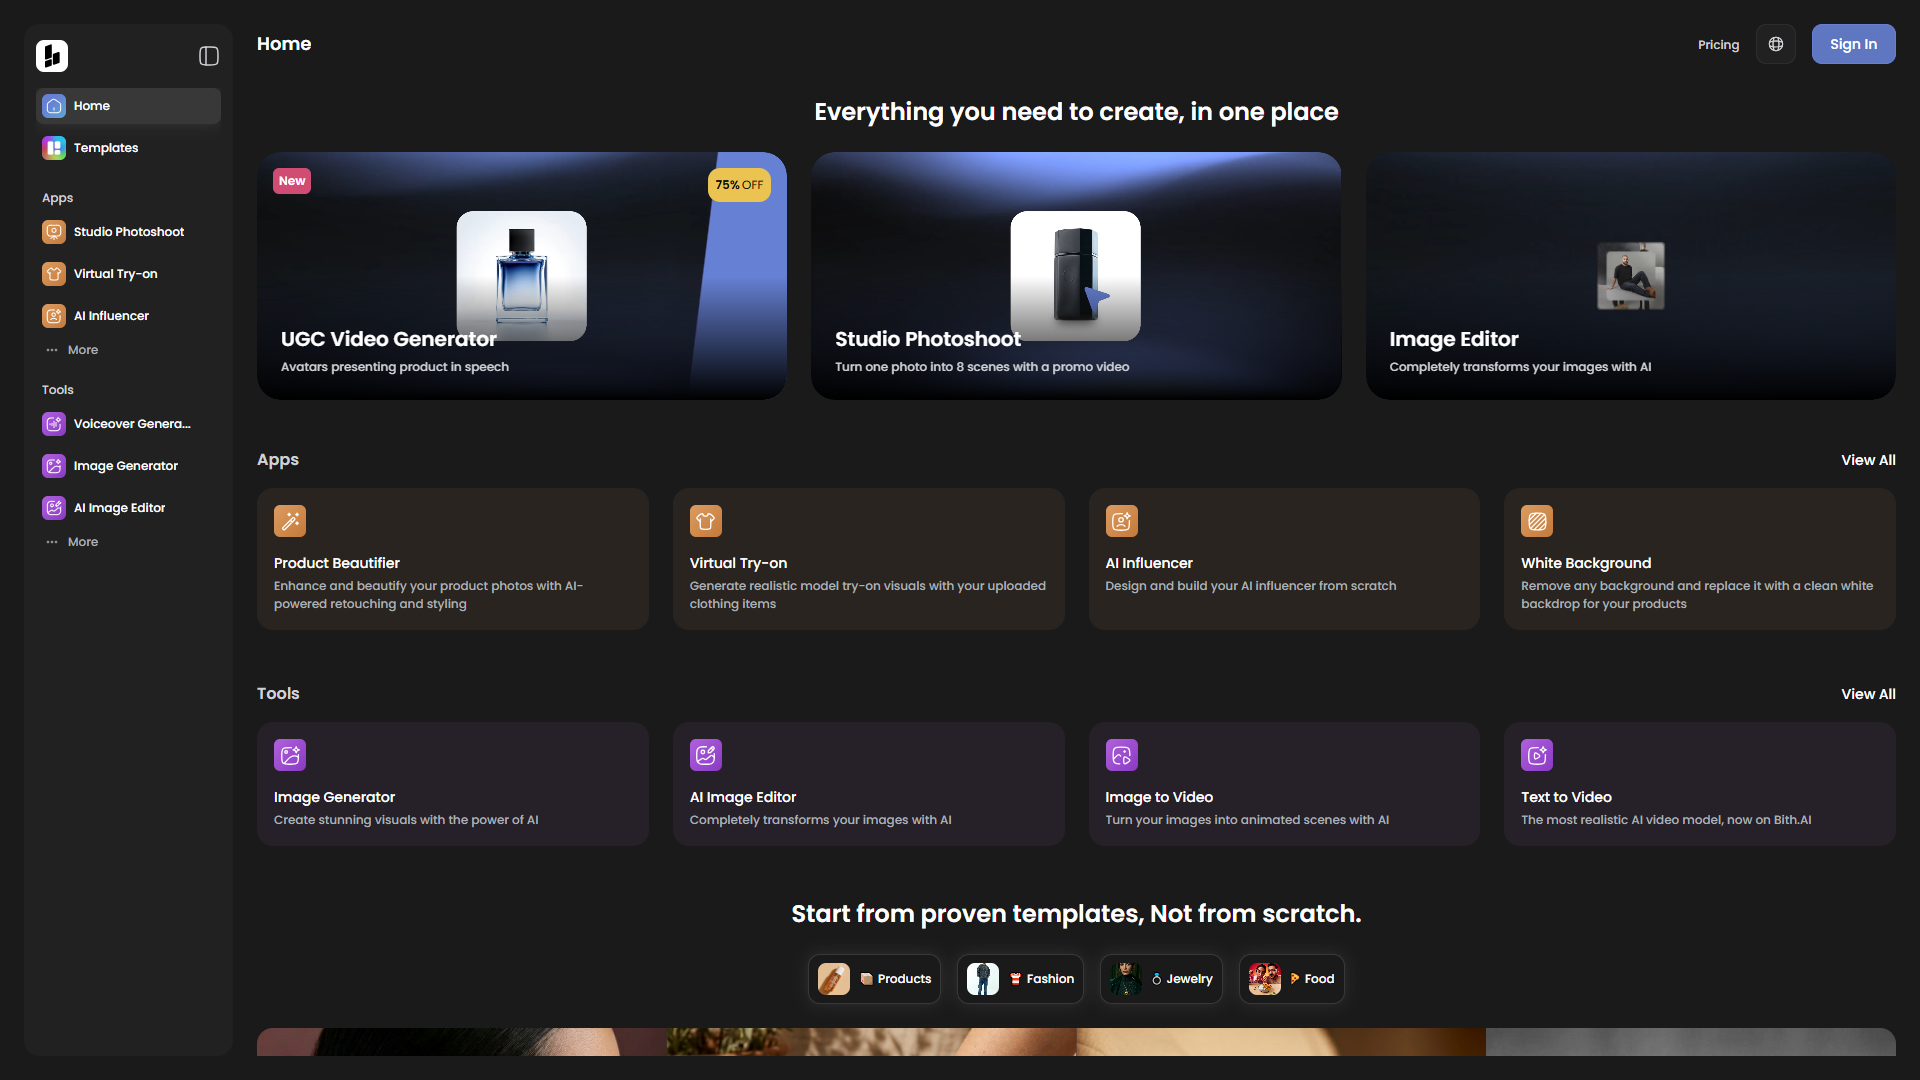Click the White Background card icon
The image size is (1920, 1080).
pos(1537,521)
